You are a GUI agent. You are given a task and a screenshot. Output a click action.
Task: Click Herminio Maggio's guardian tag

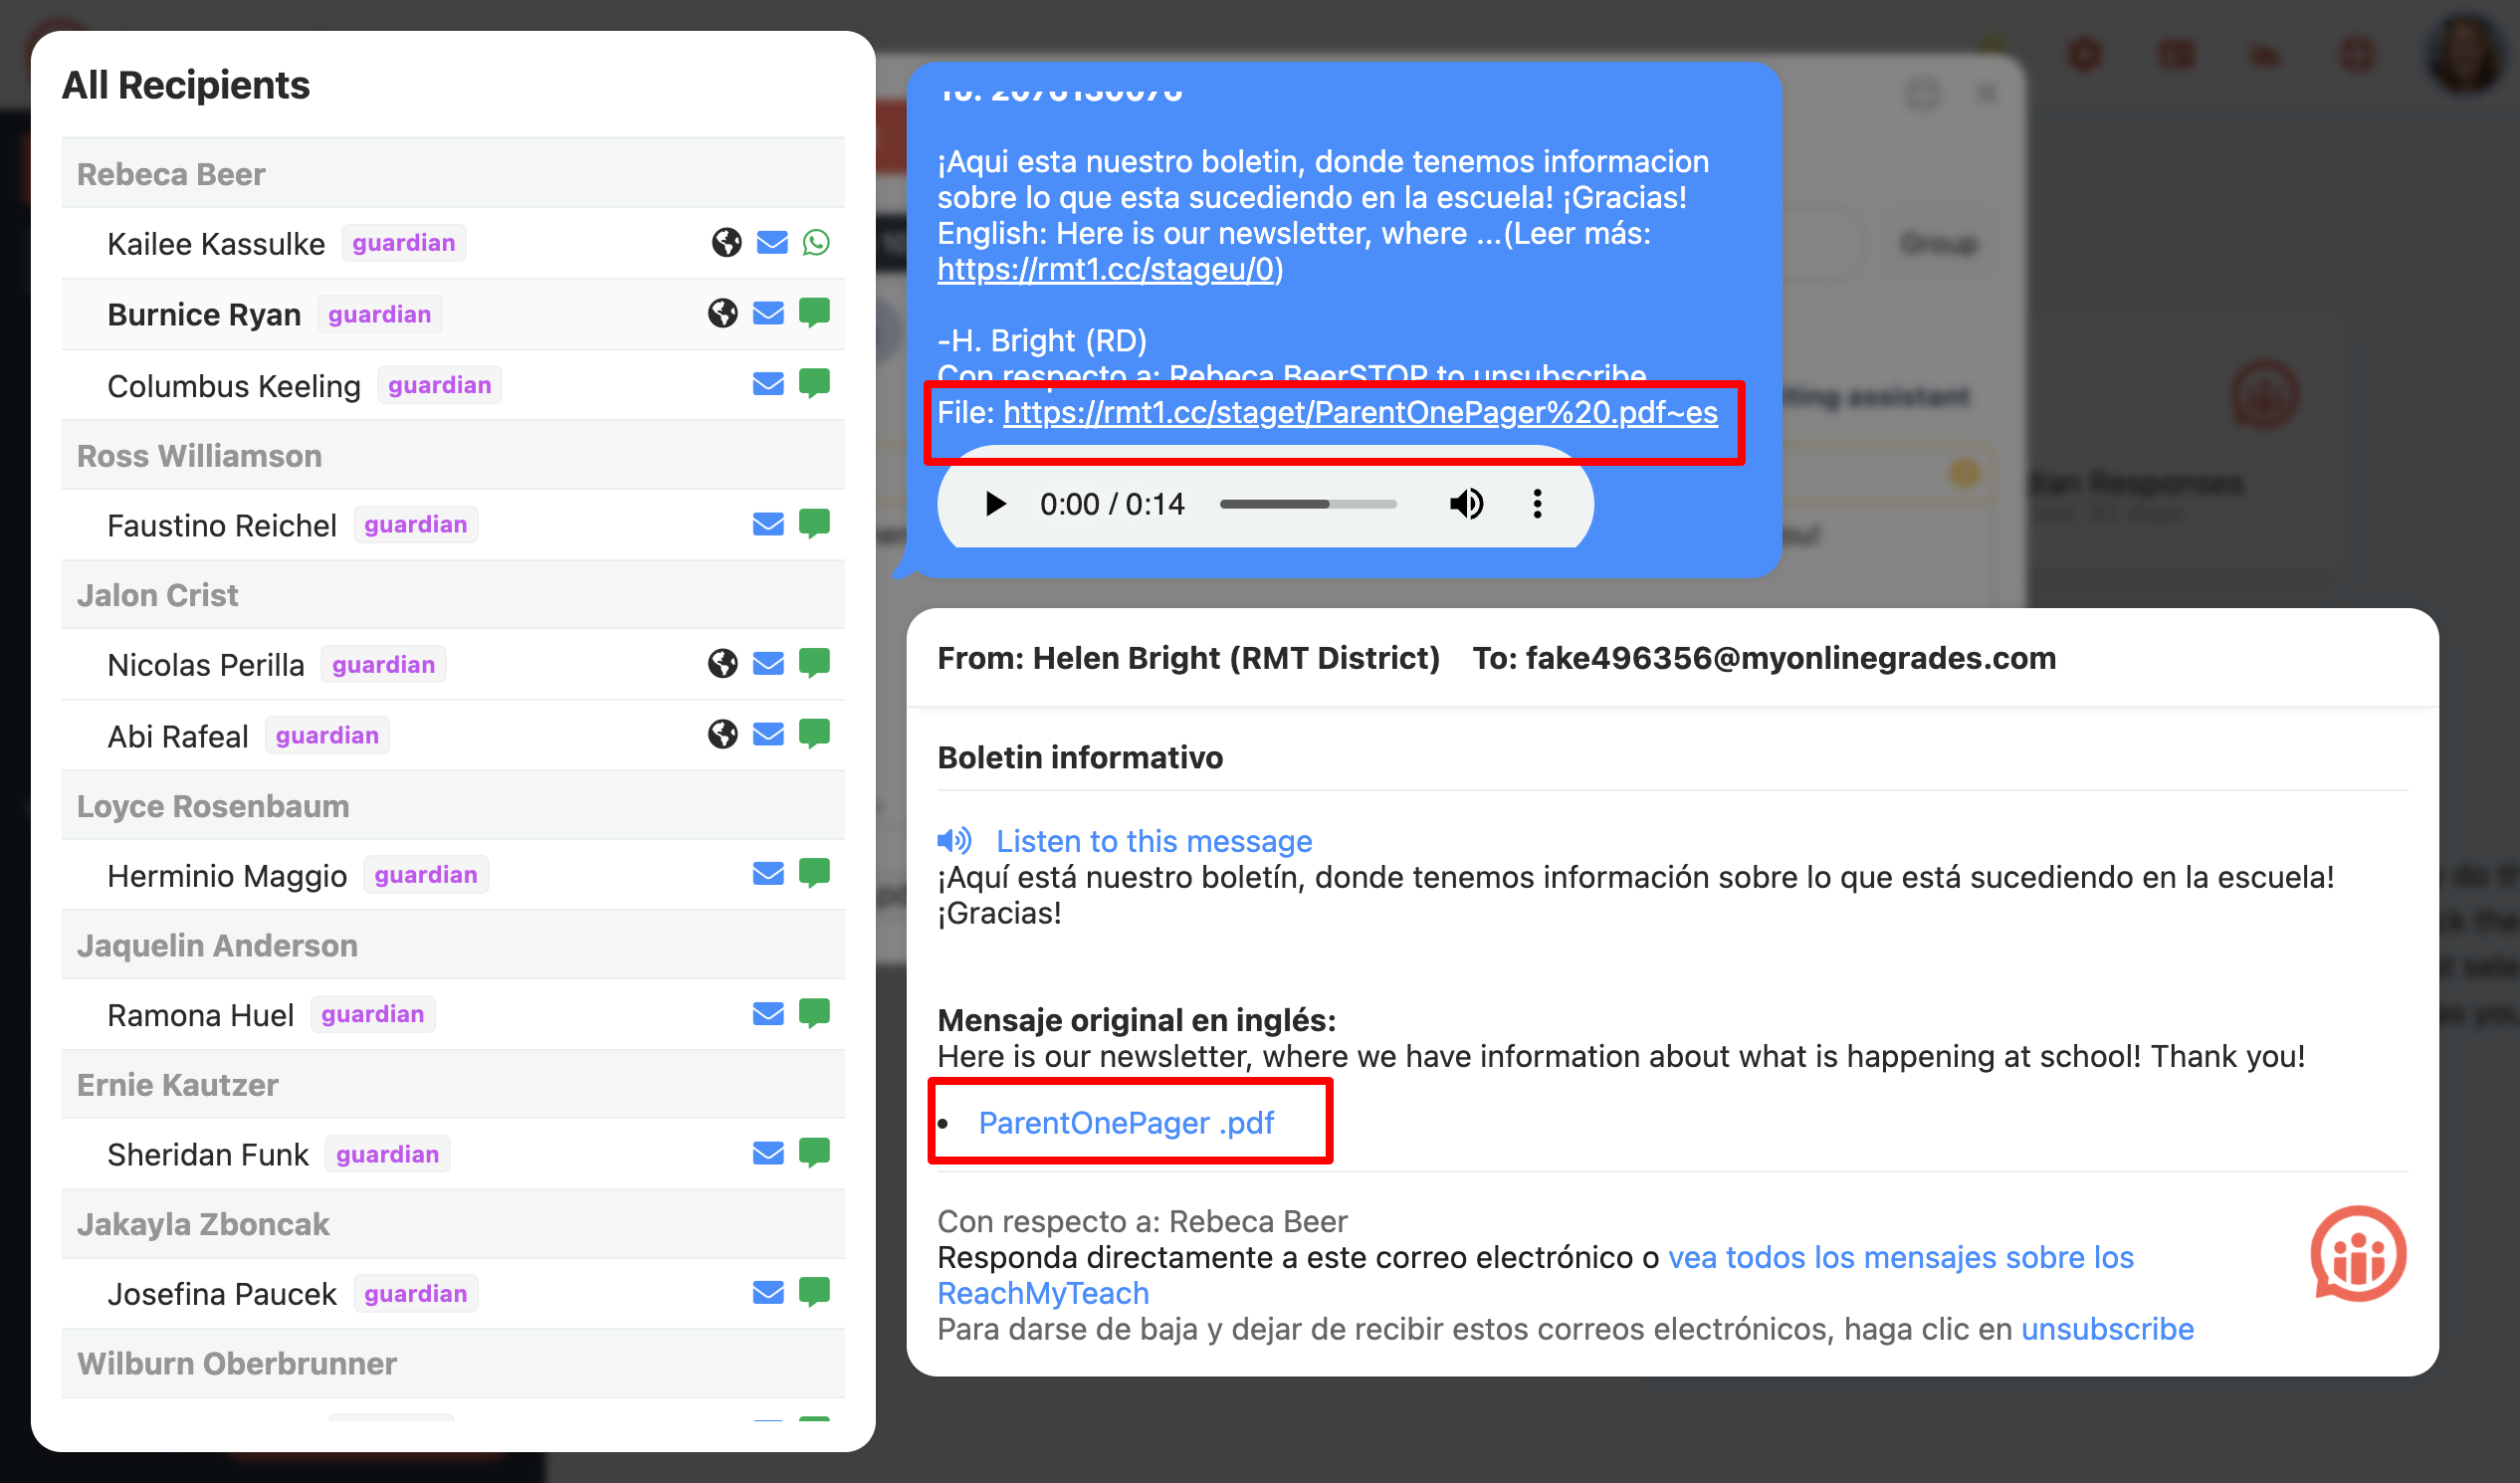click(425, 875)
